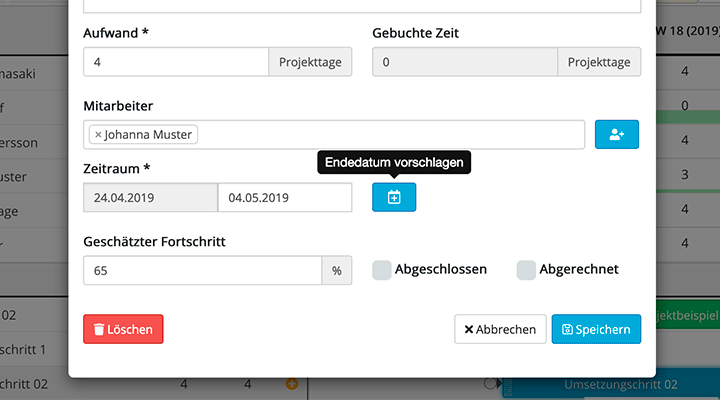720x400 pixels.
Task: Click the percent sign addon next to progress
Action: 337,270
